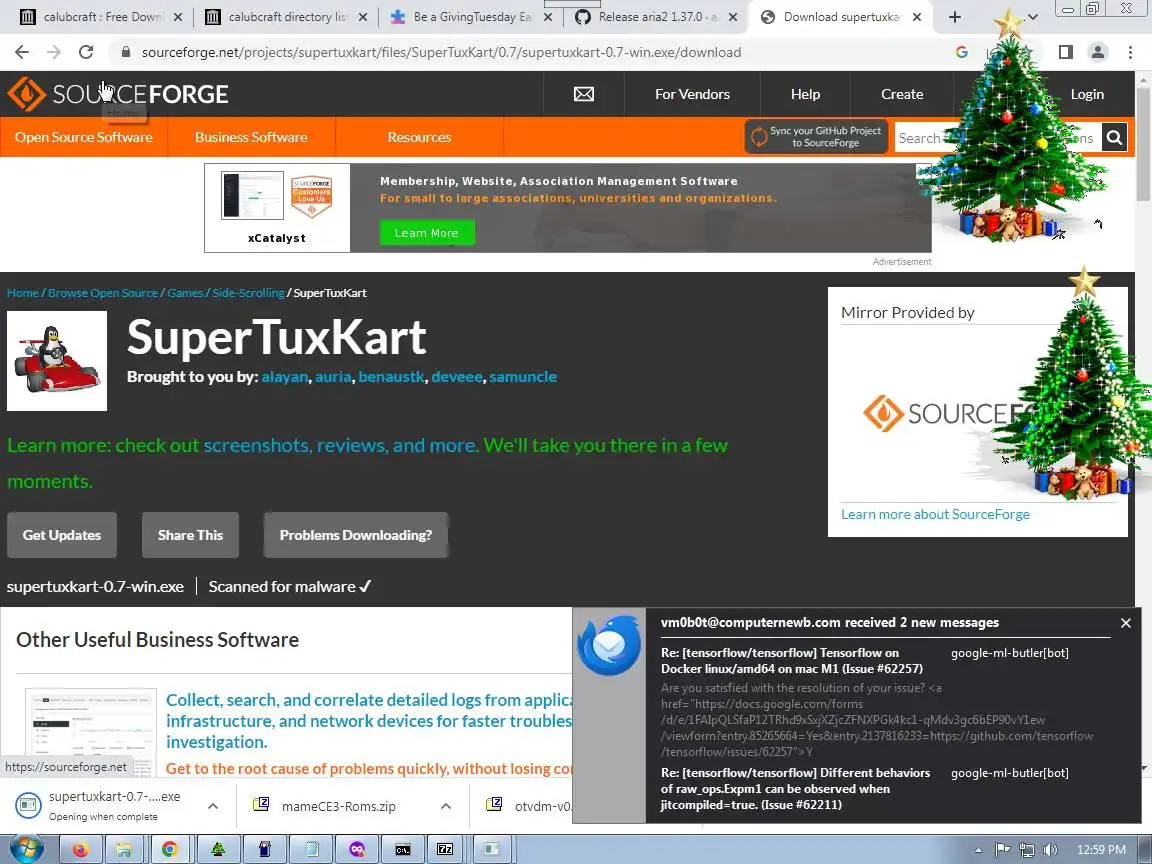Click Learn more about SourceForge link
Screen dimensions: 1152x864
point(935,514)
